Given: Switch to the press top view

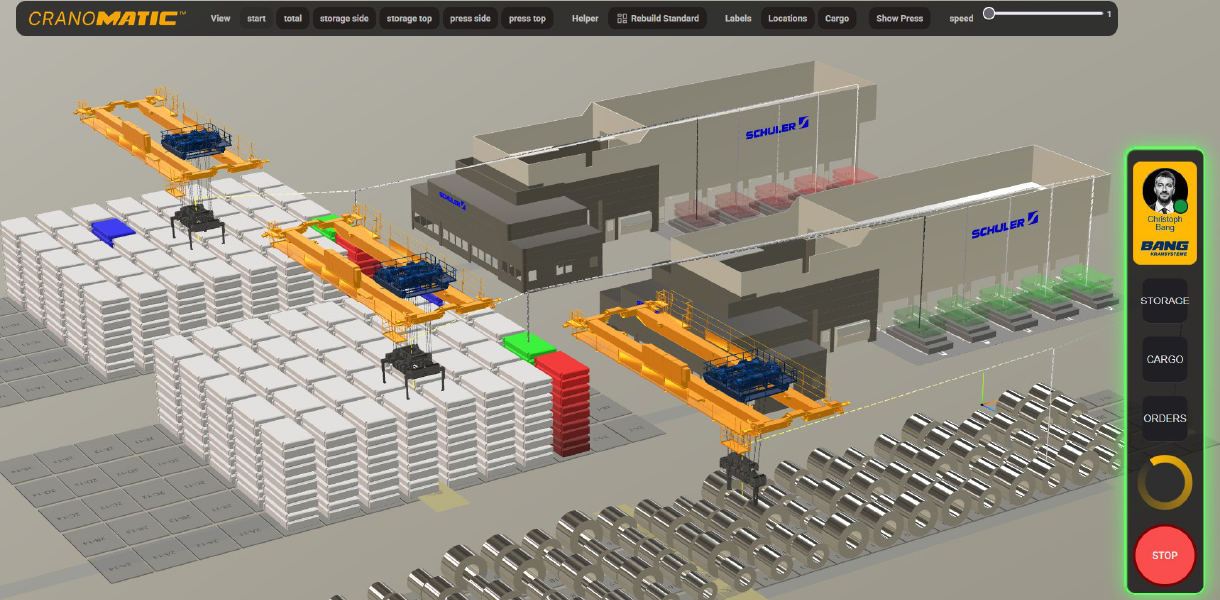Looking at the screenshot, I should [x=527, y=18].
